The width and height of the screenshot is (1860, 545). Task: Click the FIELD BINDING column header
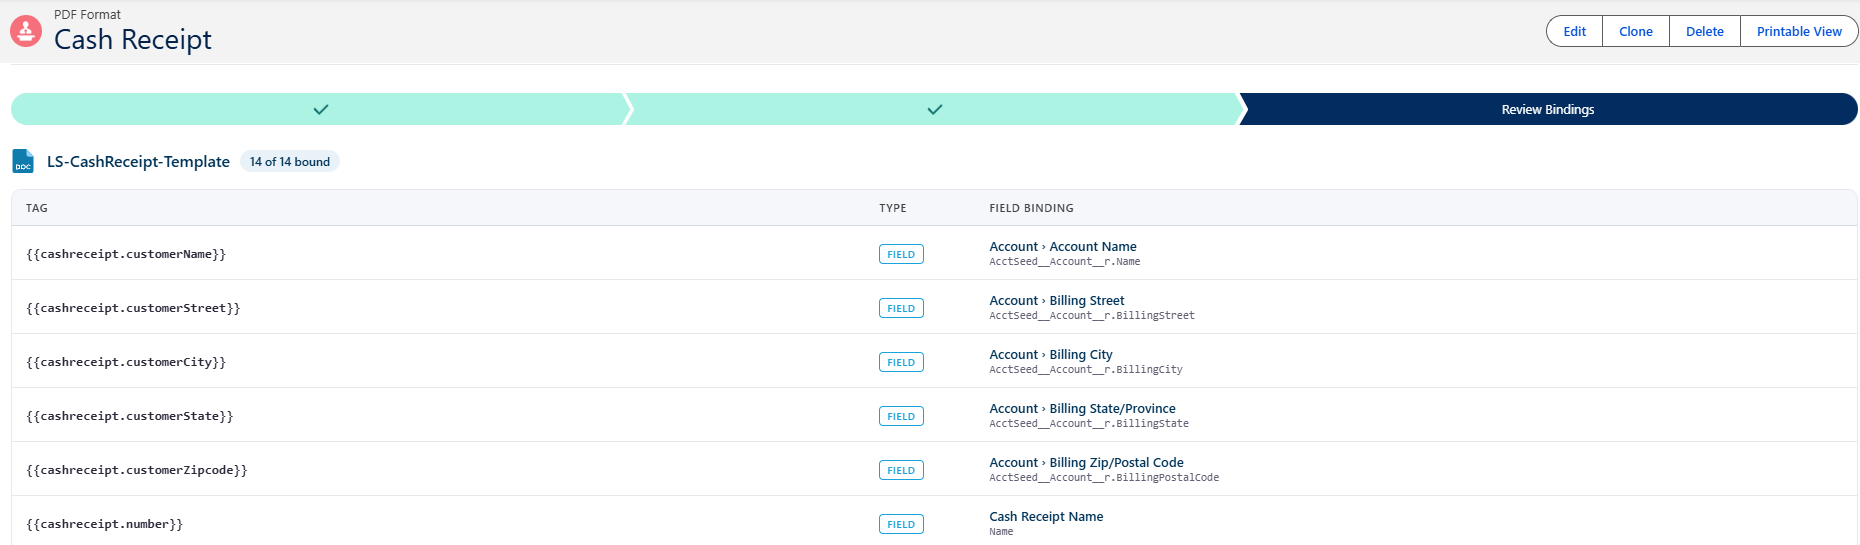[x=1031, y=208]
